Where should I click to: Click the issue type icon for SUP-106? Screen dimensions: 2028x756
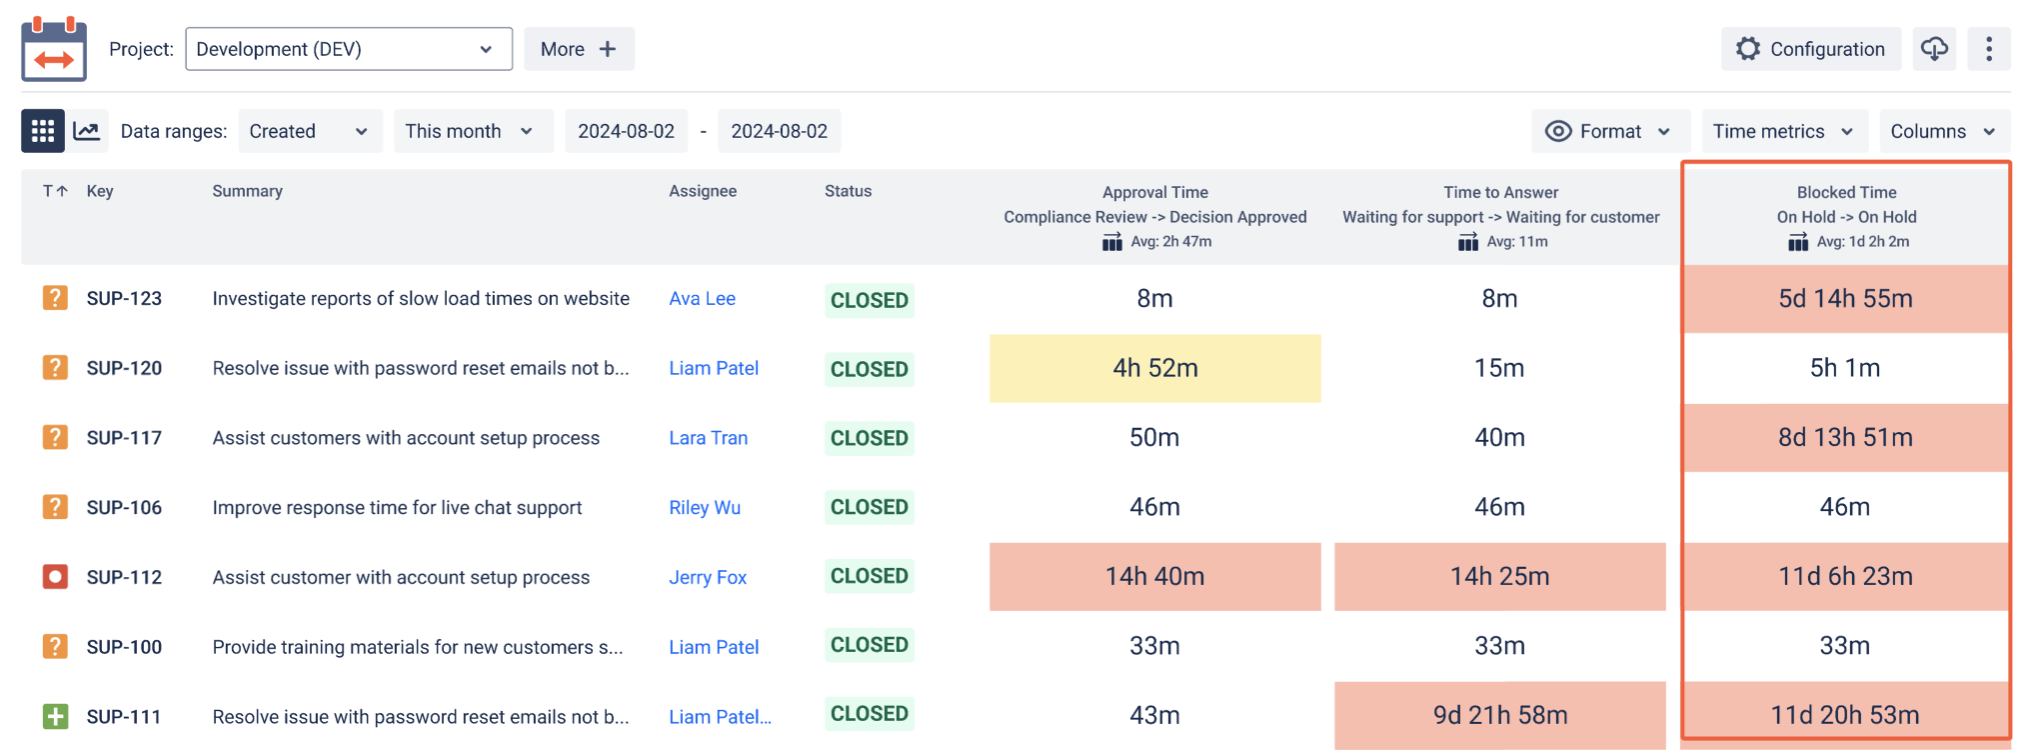tap(55, 507)
